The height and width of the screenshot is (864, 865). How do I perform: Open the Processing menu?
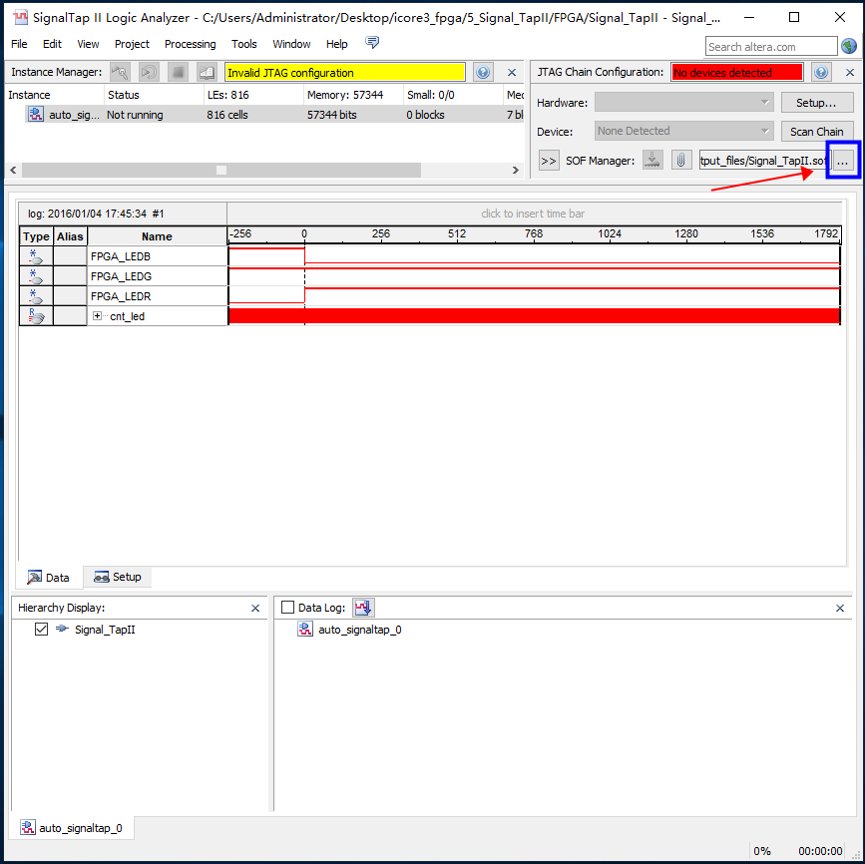click(x=190, y=44)
